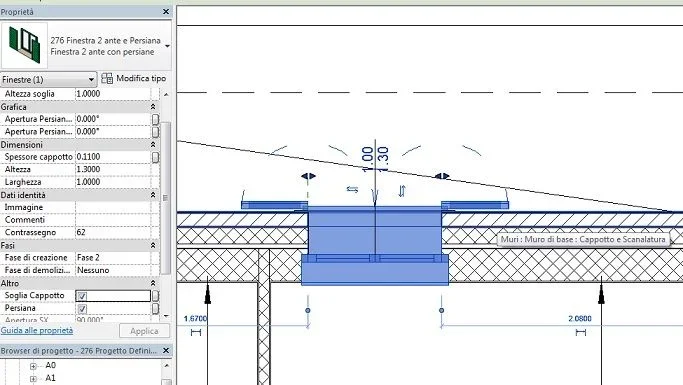Click the Modifica tipo edit type icon
This screenshot has height=385, width=683.
(x=107, y=78)
